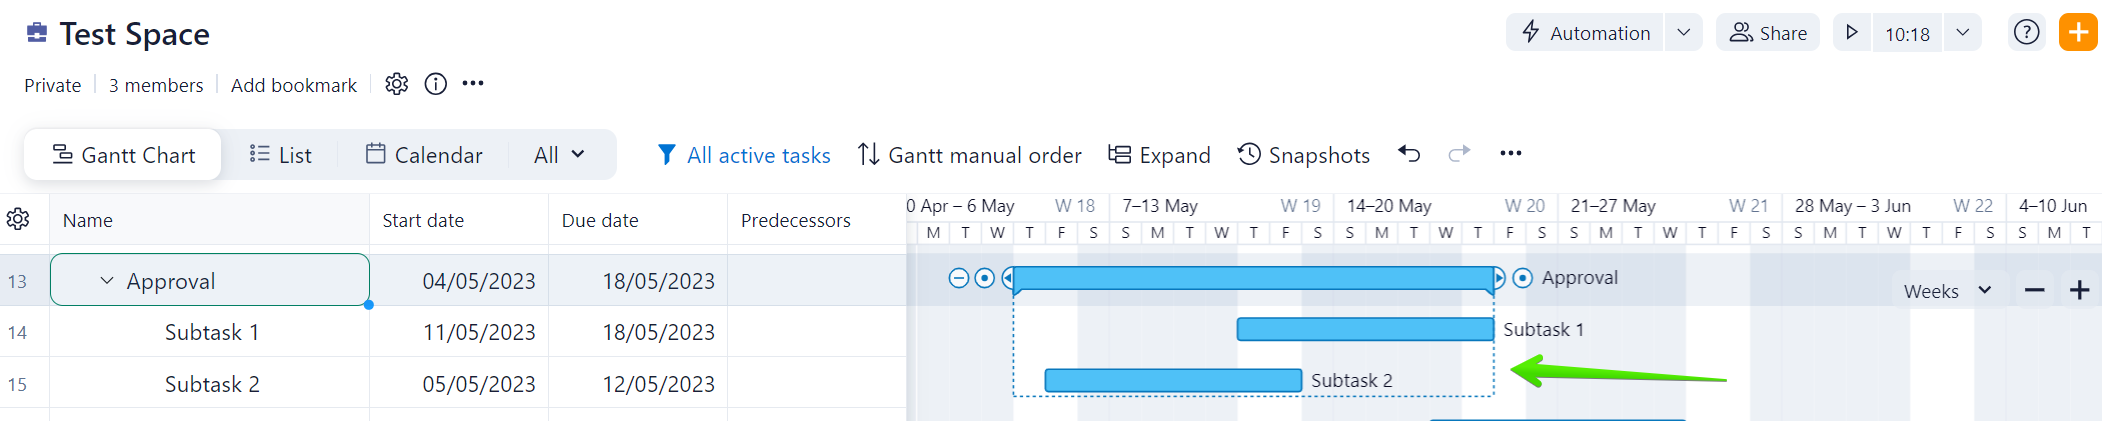Zoom out the Gantt timeline

[x=2034, y=291]
